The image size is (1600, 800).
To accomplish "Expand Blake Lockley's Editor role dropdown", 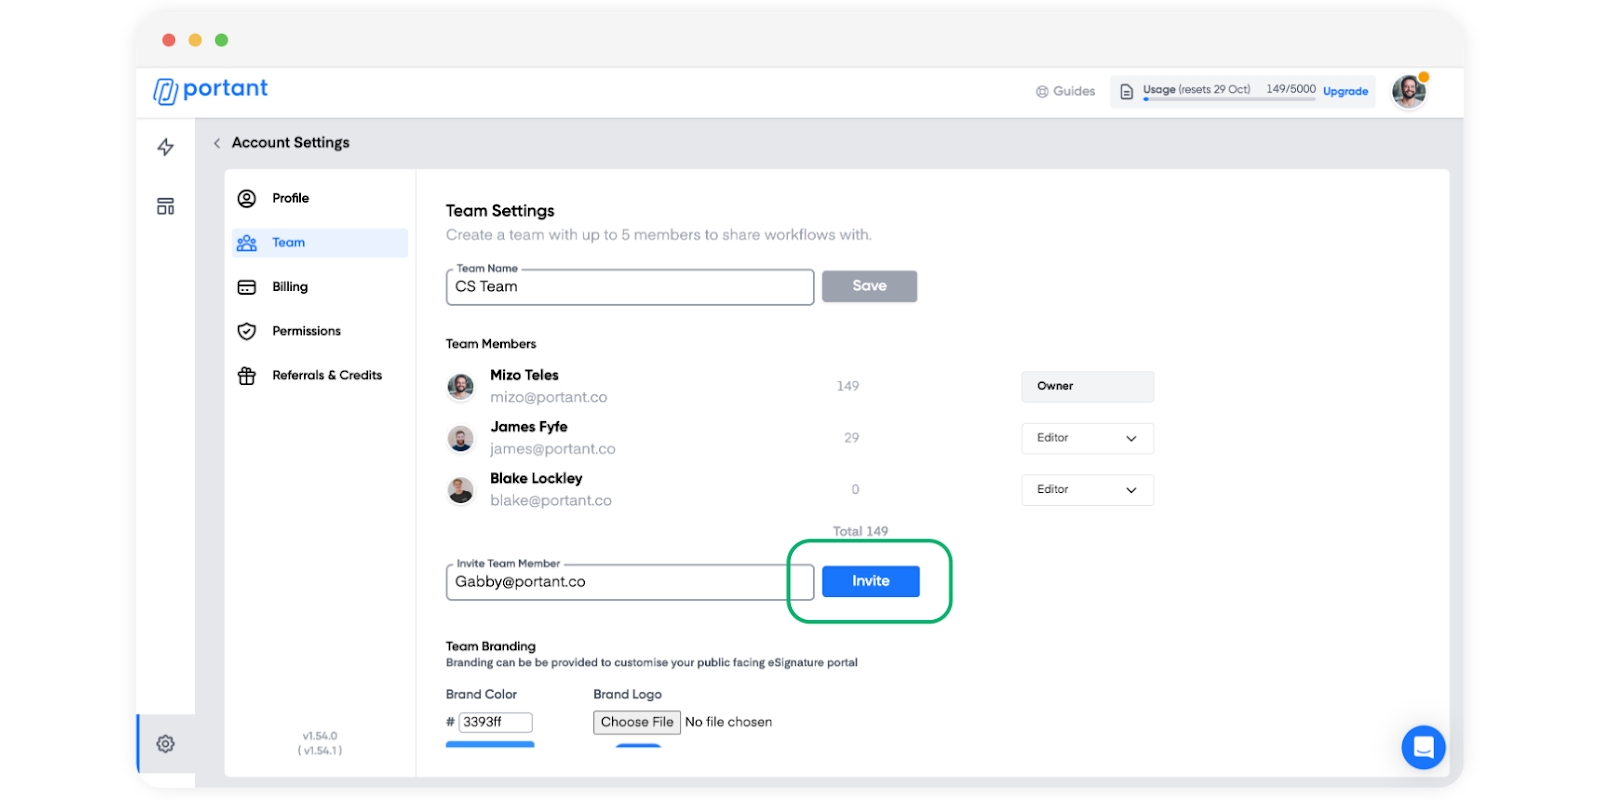I will click(x=1087, y=490).
